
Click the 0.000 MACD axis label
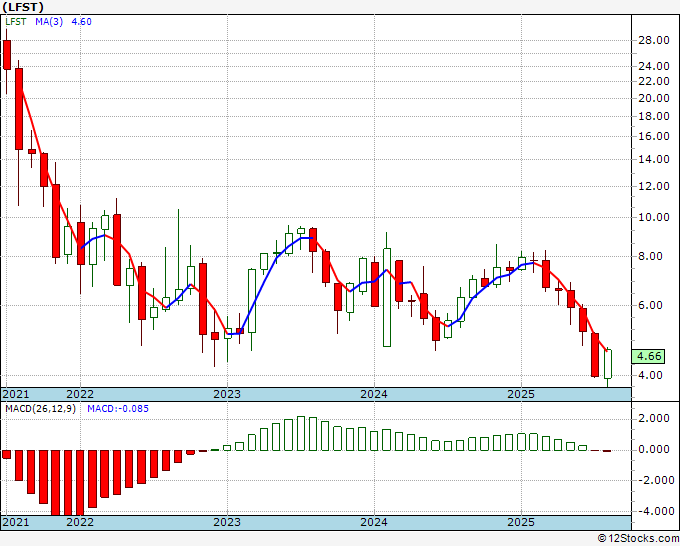click(x=654, y=450)
